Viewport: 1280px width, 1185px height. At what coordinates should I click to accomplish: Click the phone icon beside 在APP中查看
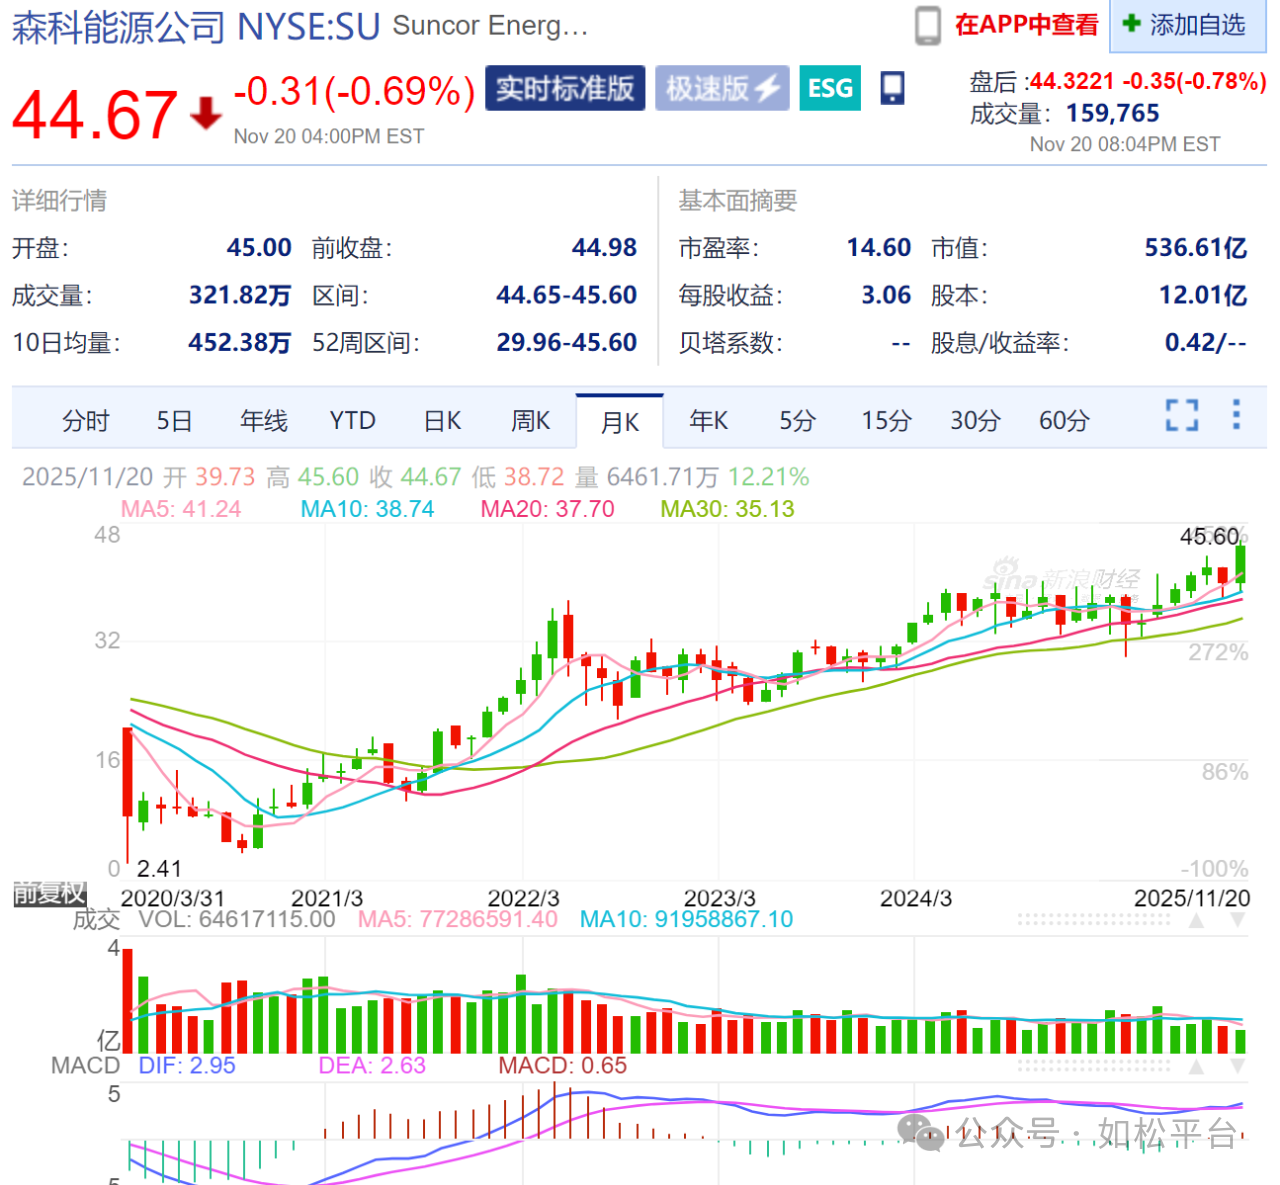click(927, 26)
